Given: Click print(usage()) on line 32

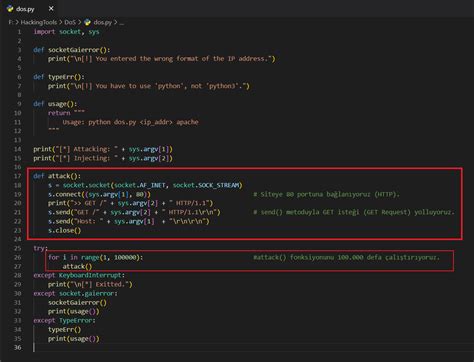Looking at the screenshot, I should (74, 311).
